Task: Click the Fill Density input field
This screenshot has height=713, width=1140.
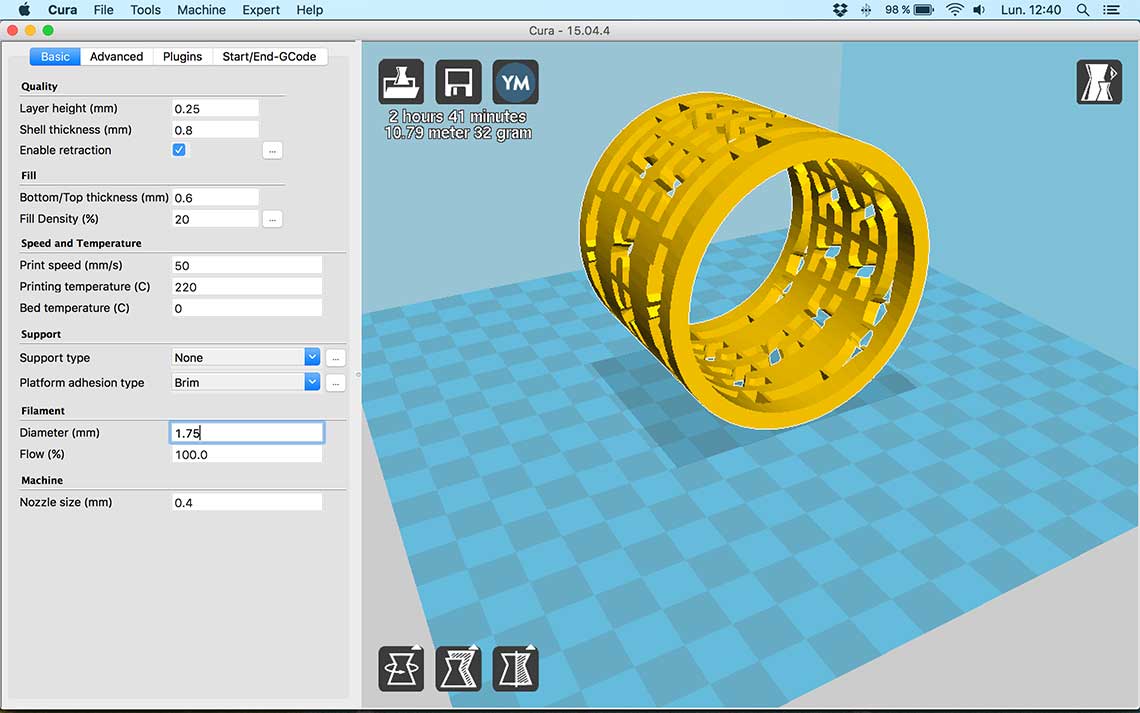Action: 215,218
